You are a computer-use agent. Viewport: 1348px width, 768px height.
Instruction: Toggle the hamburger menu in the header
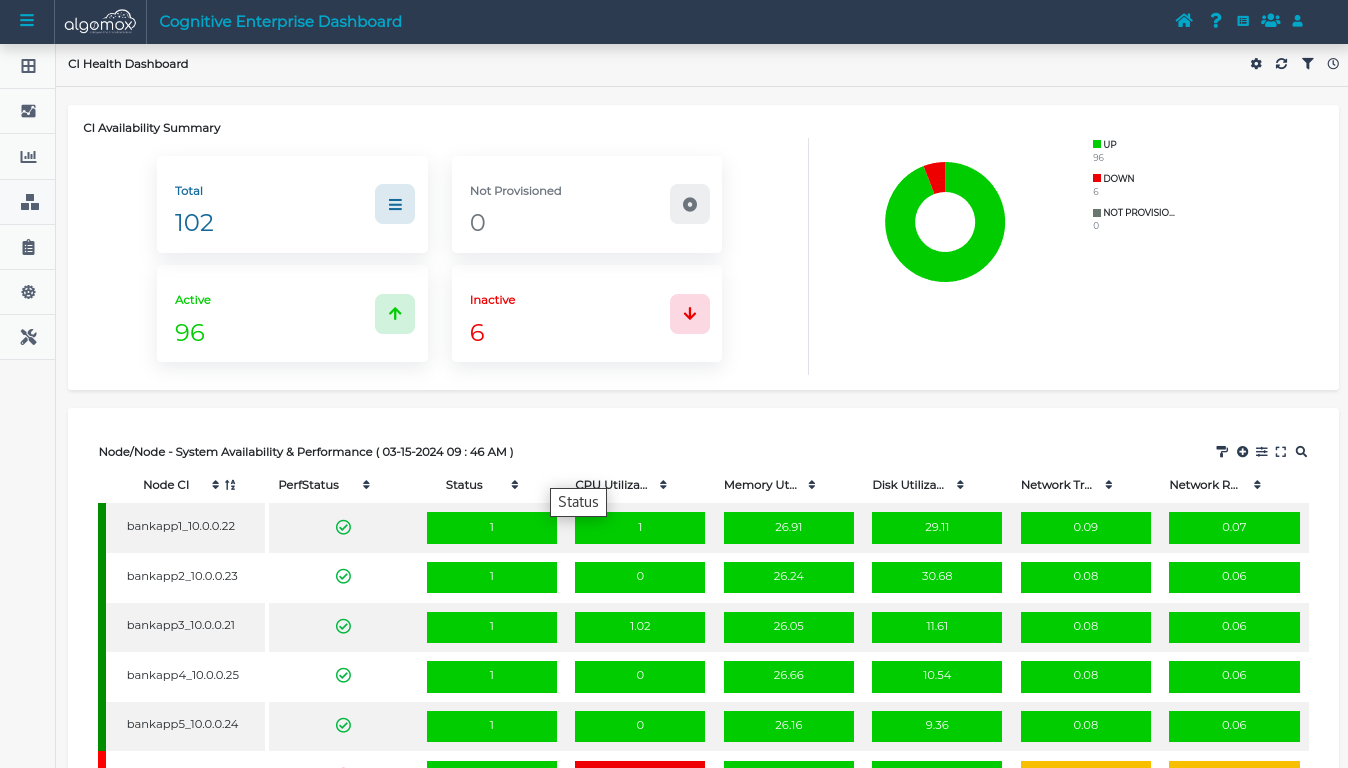click(x=27, y=21)
